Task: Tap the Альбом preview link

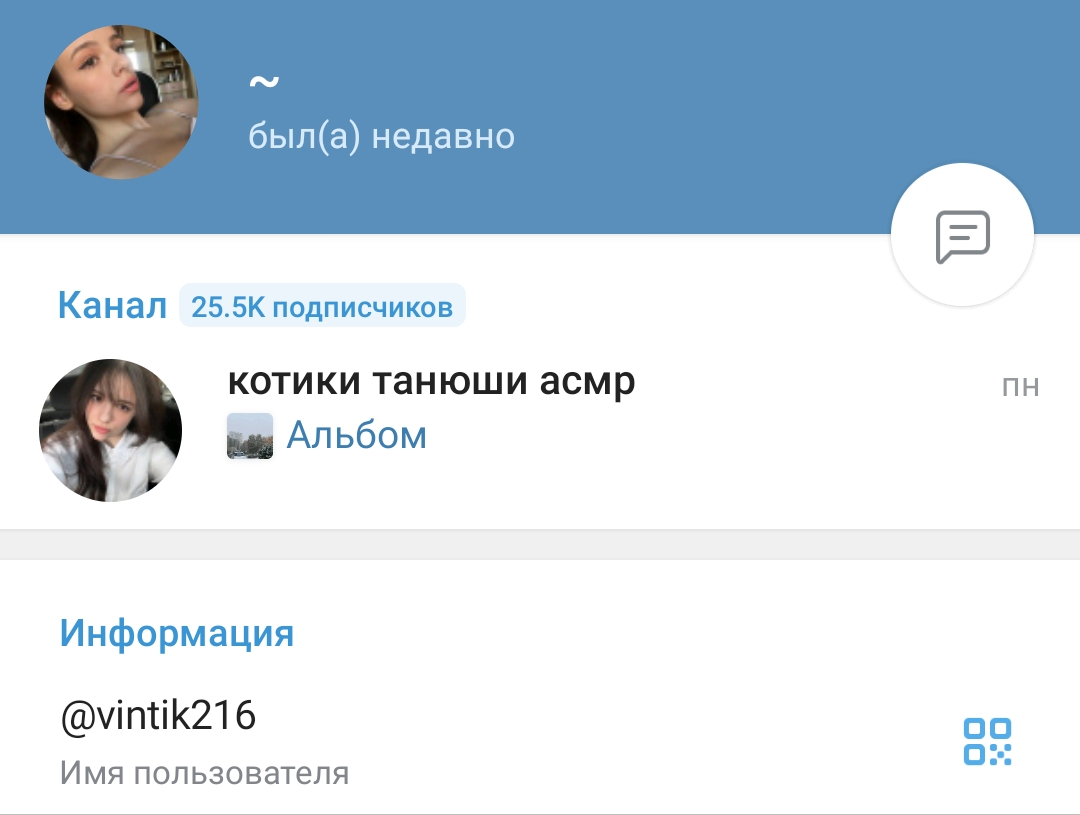Action: [x=356, y=435]
